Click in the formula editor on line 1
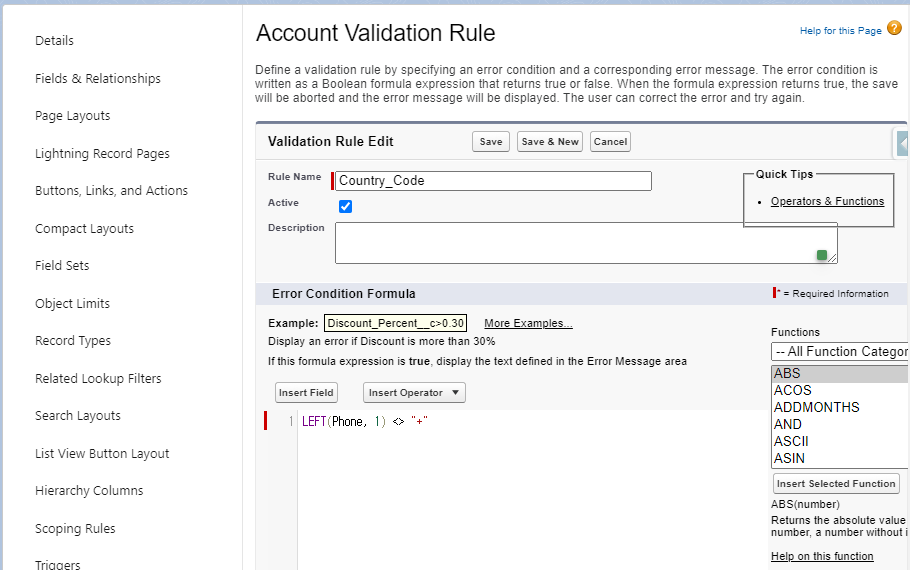 [533, 421]
